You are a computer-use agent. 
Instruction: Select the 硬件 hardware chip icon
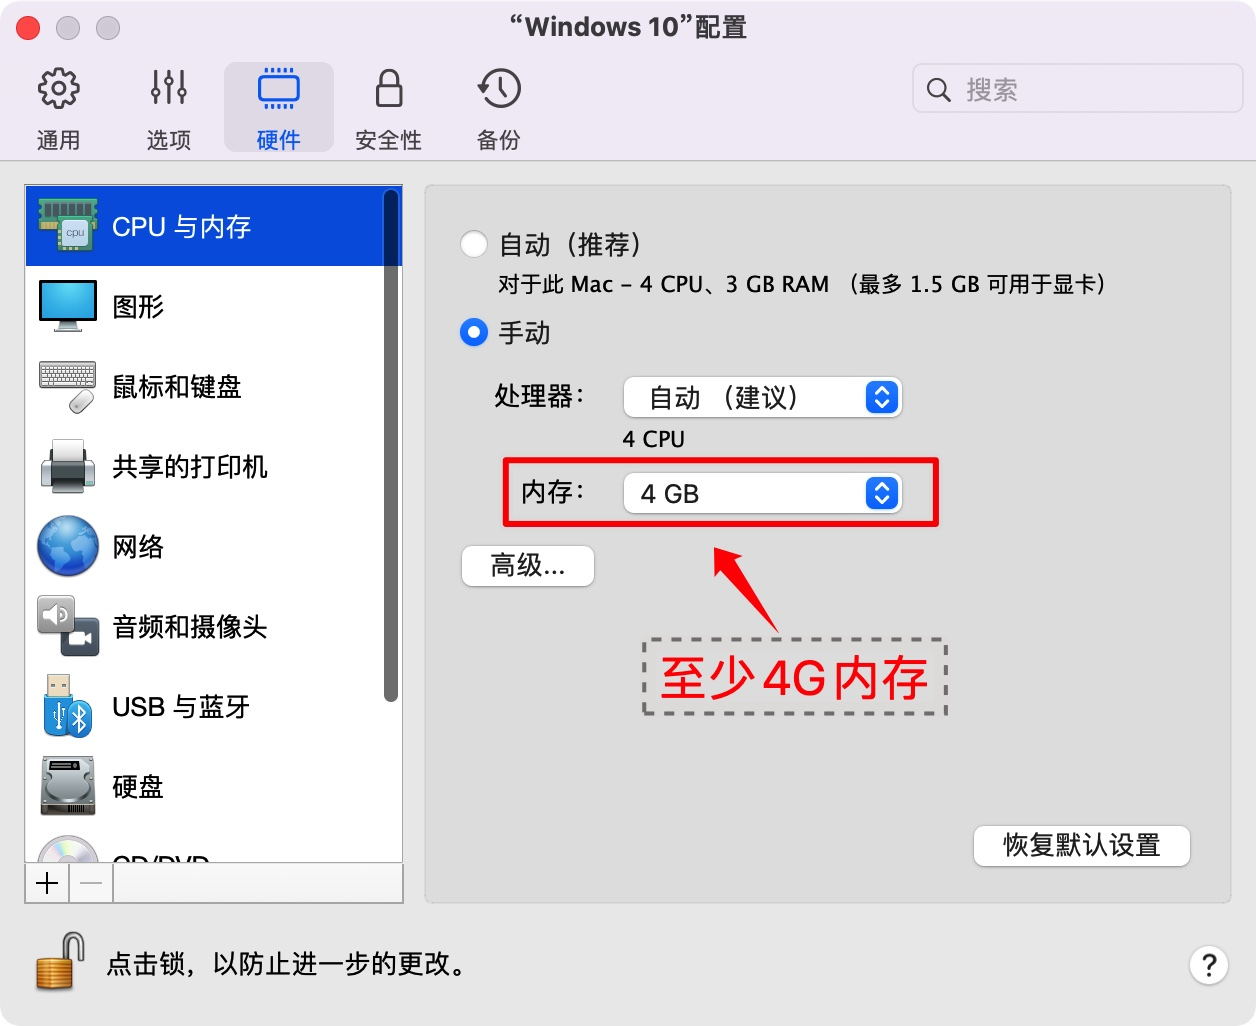tap(278, 89)
